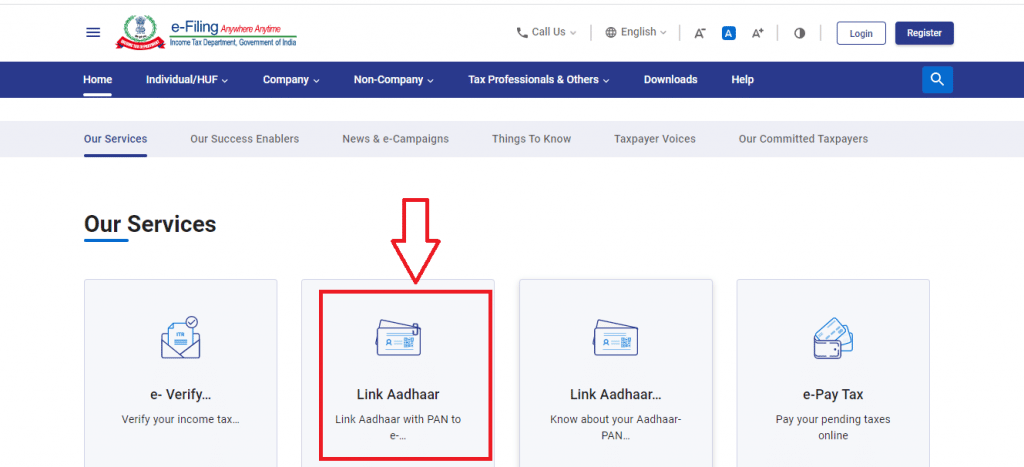Expand the Call Us dropdown
1024x467 pixels.
547,32
